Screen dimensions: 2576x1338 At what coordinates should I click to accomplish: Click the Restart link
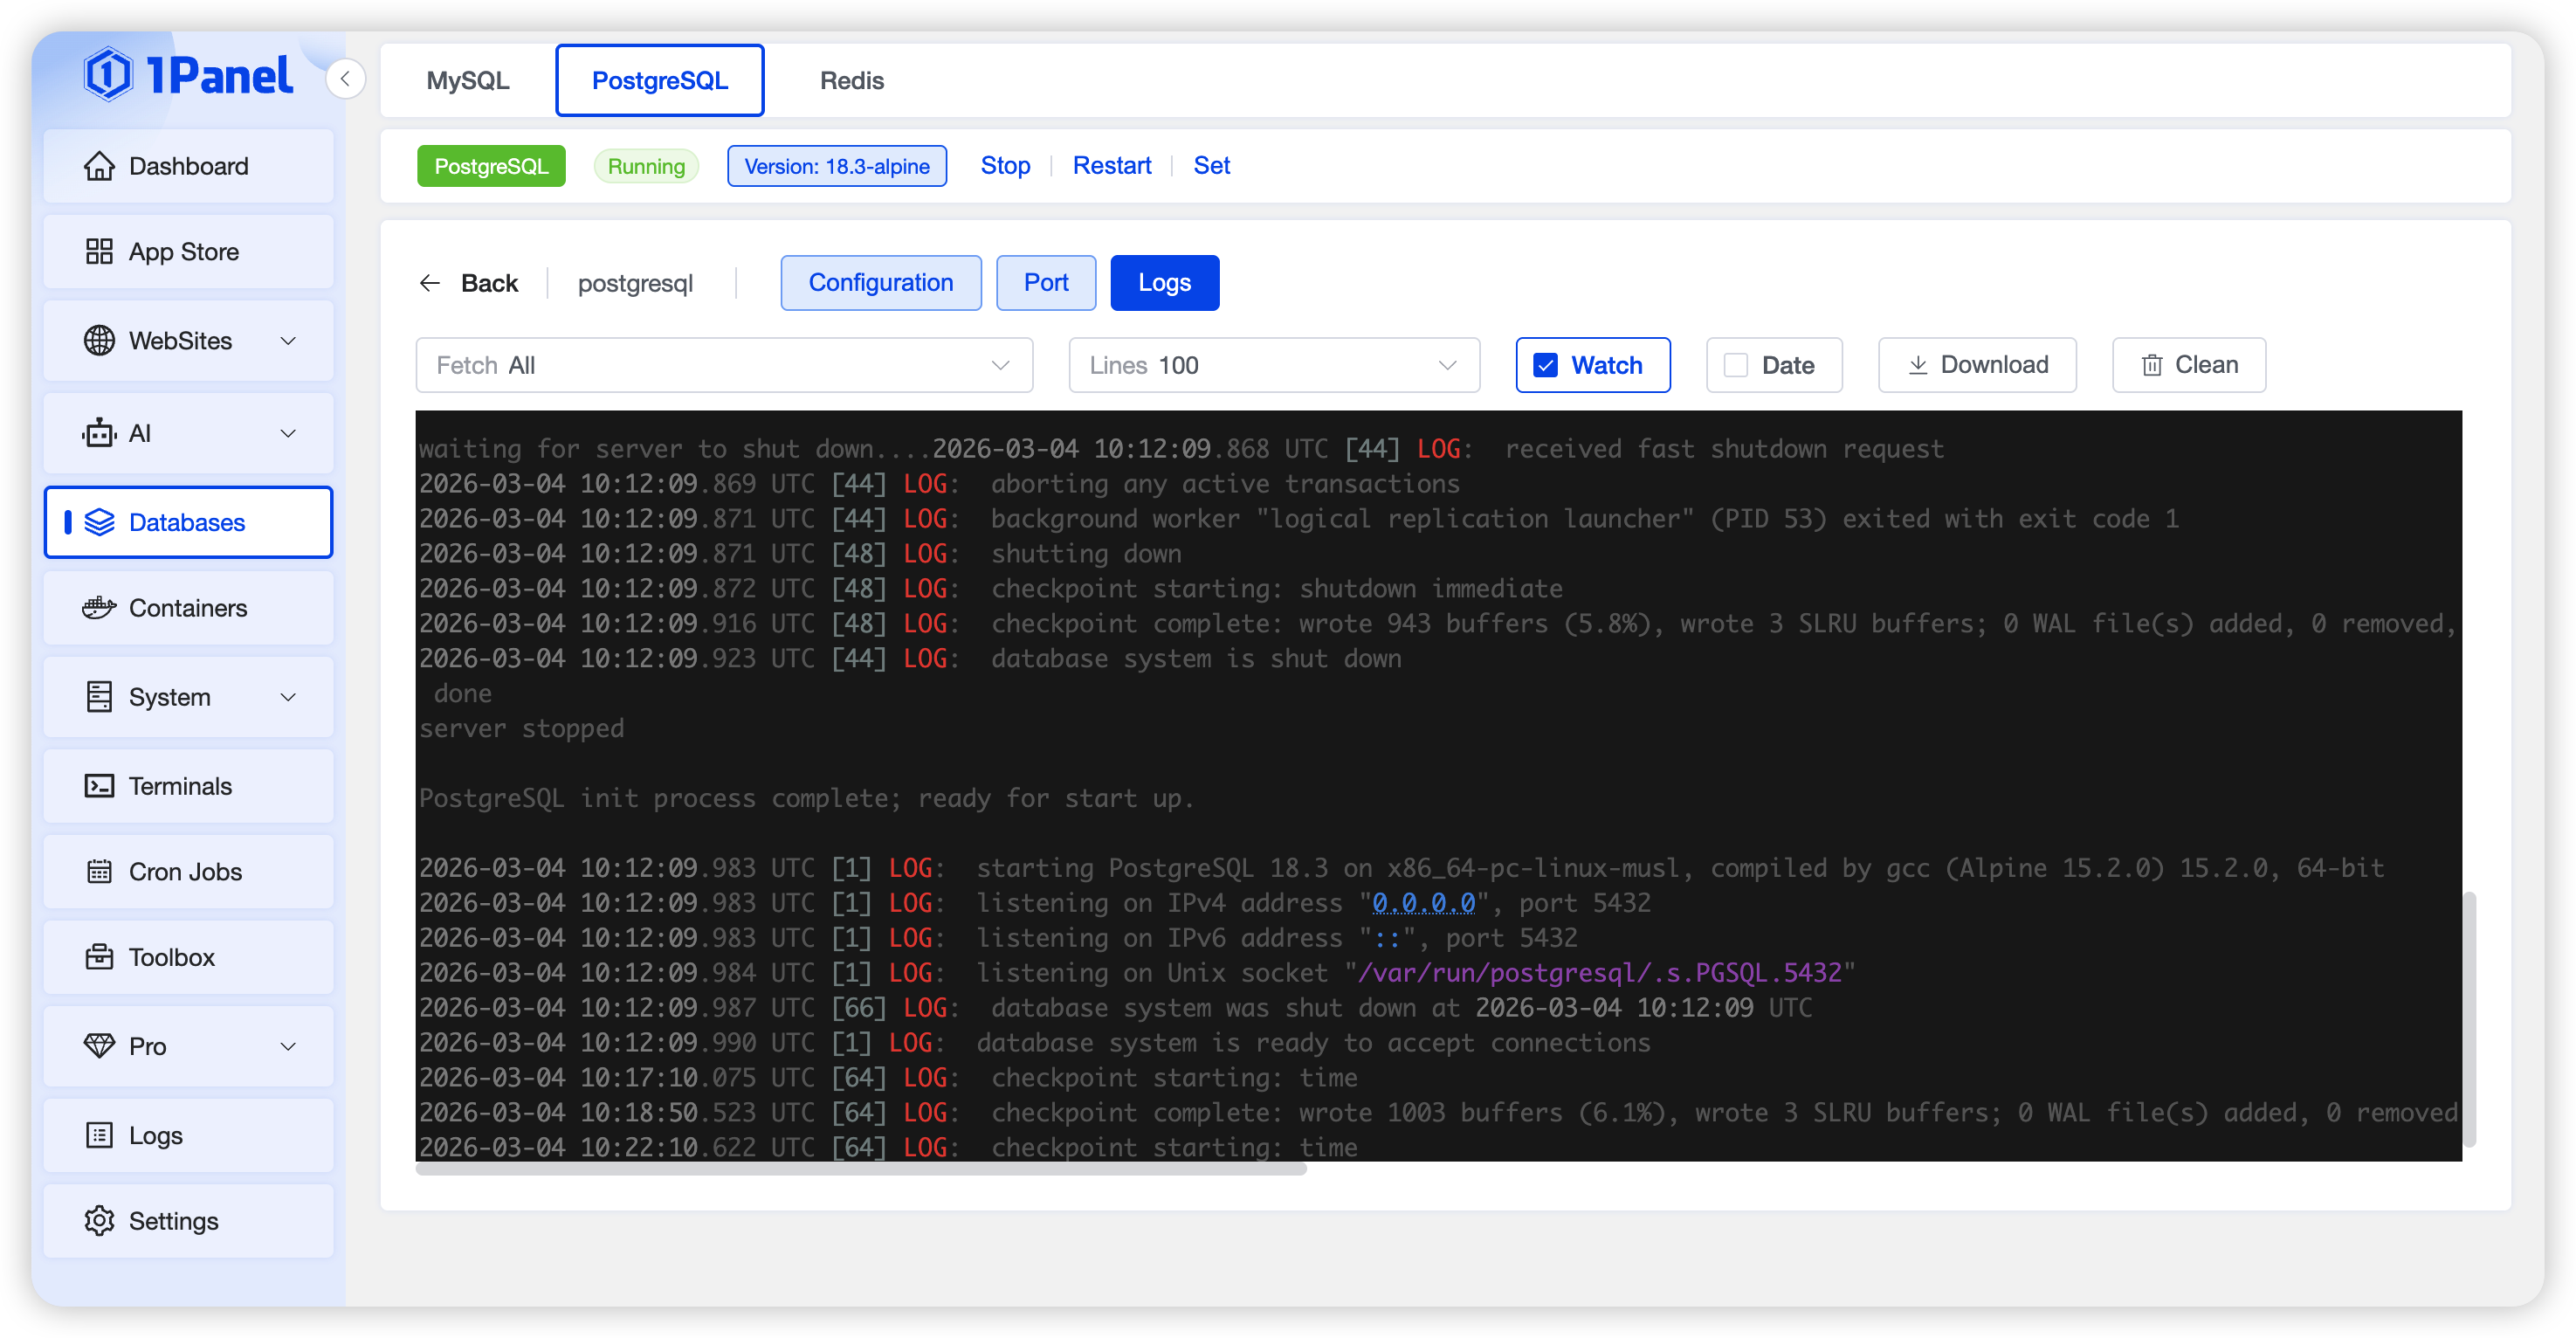tap(1111, 166)
